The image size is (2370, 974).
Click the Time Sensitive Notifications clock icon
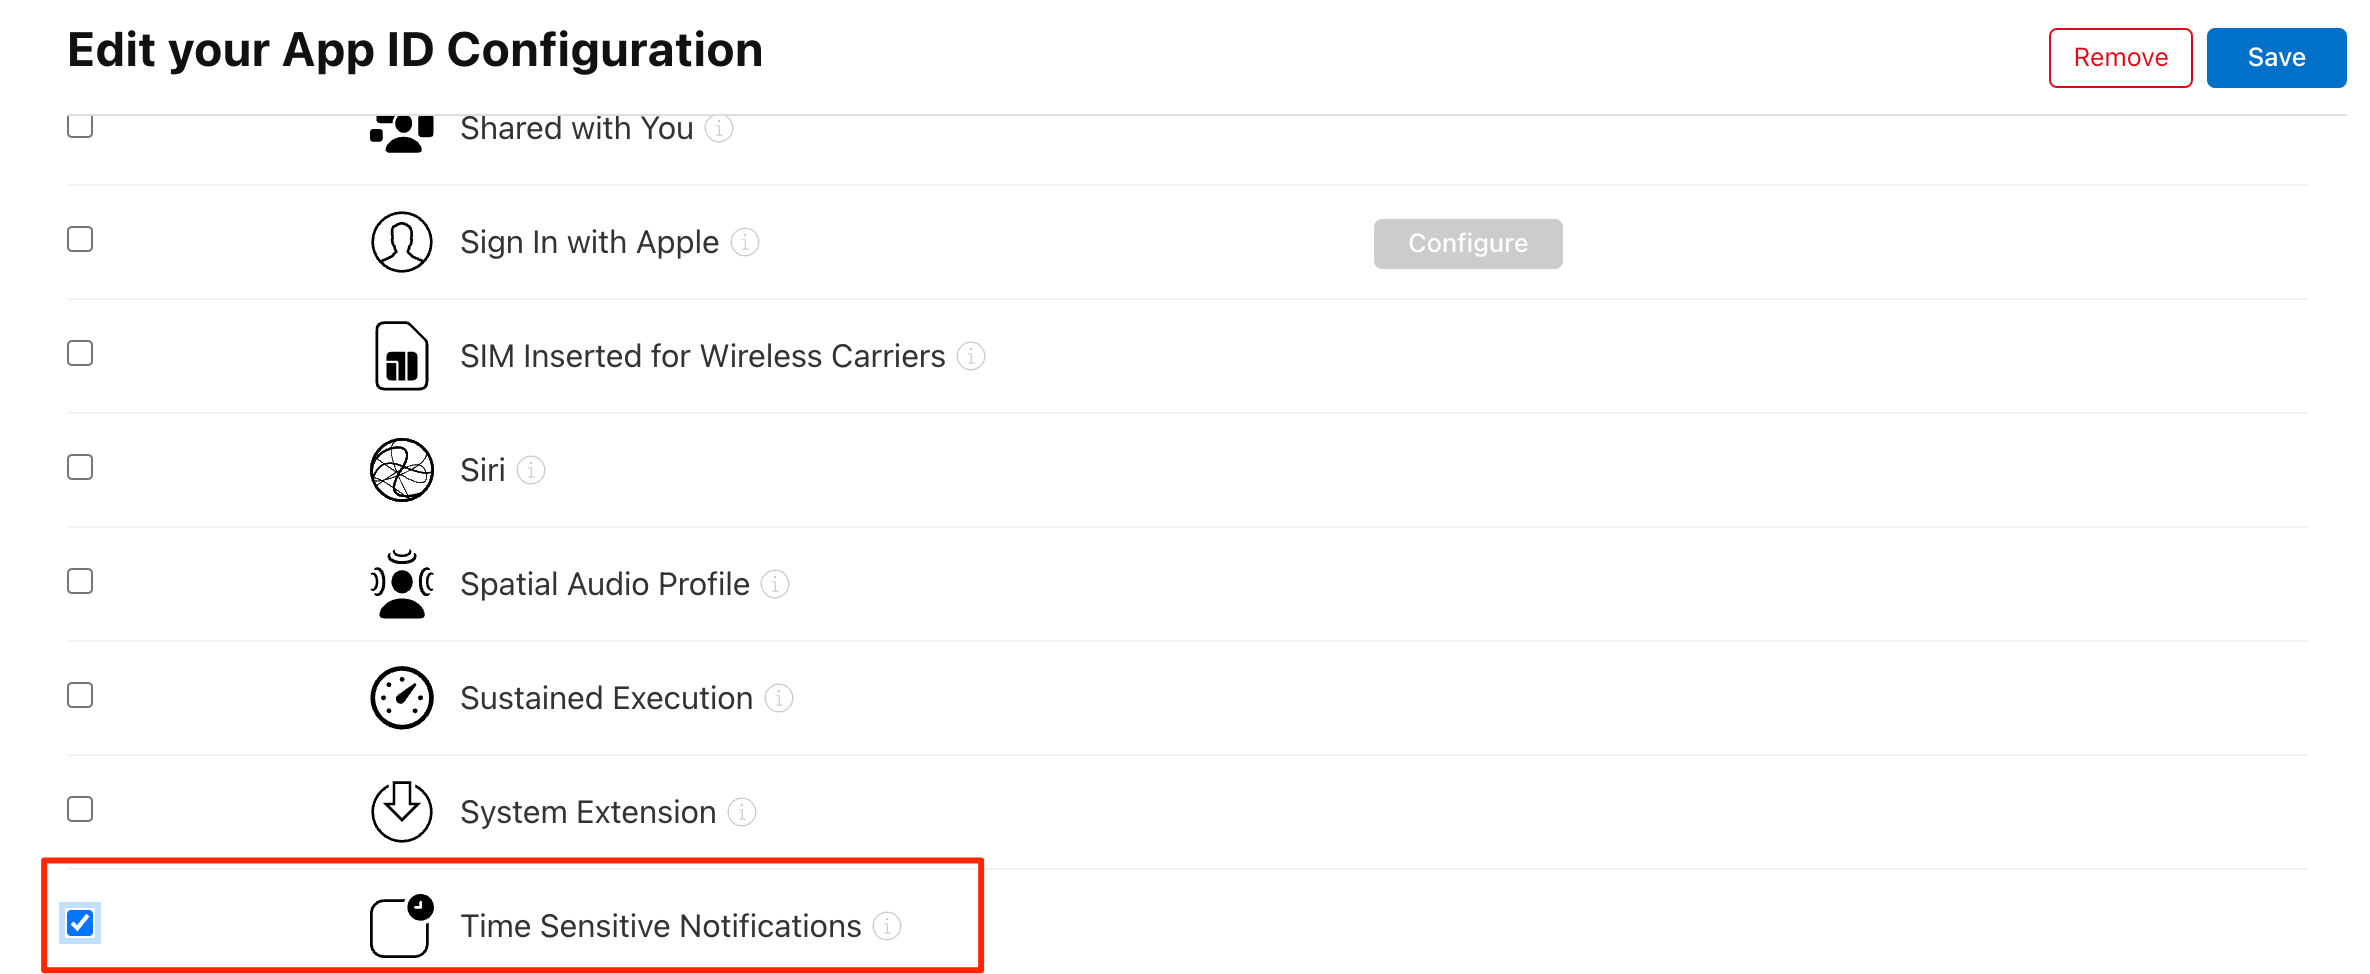[400, 926]
